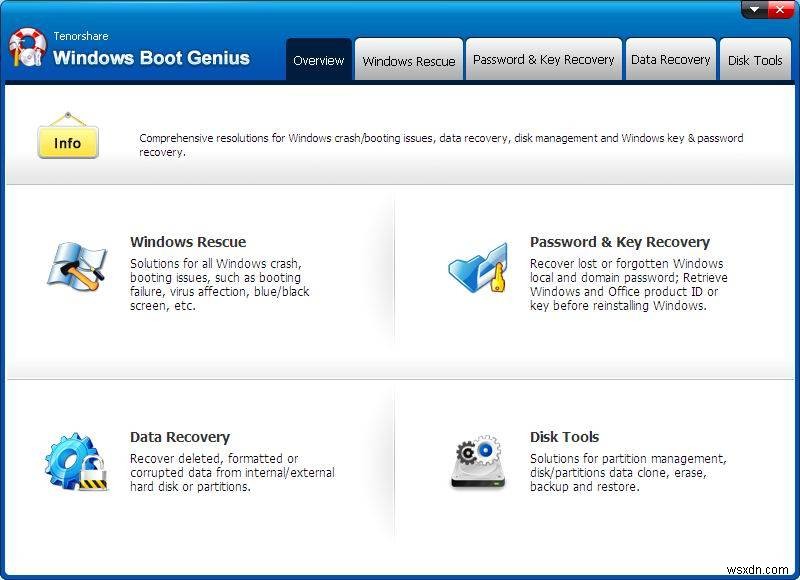Click the Windows Rescue heading link
The image size is (800, 580).
pos(188,242)
